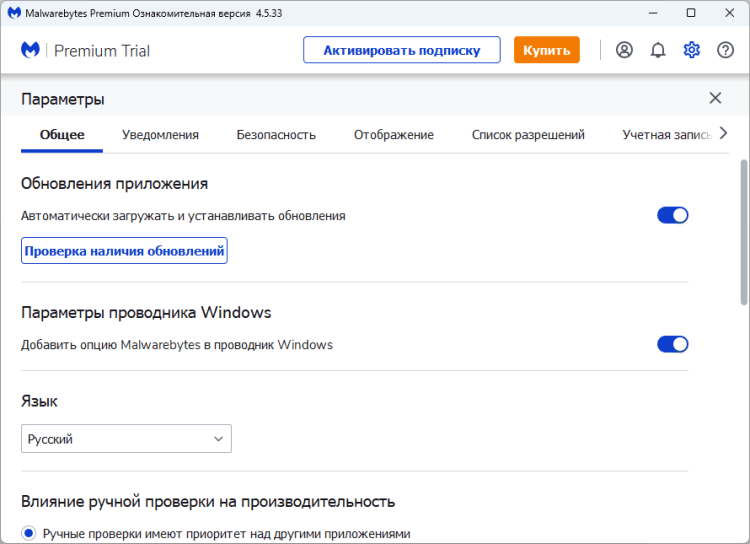Open the Язык language dropdown
This screenshot has width=750, height=544.
coord(126,439)
